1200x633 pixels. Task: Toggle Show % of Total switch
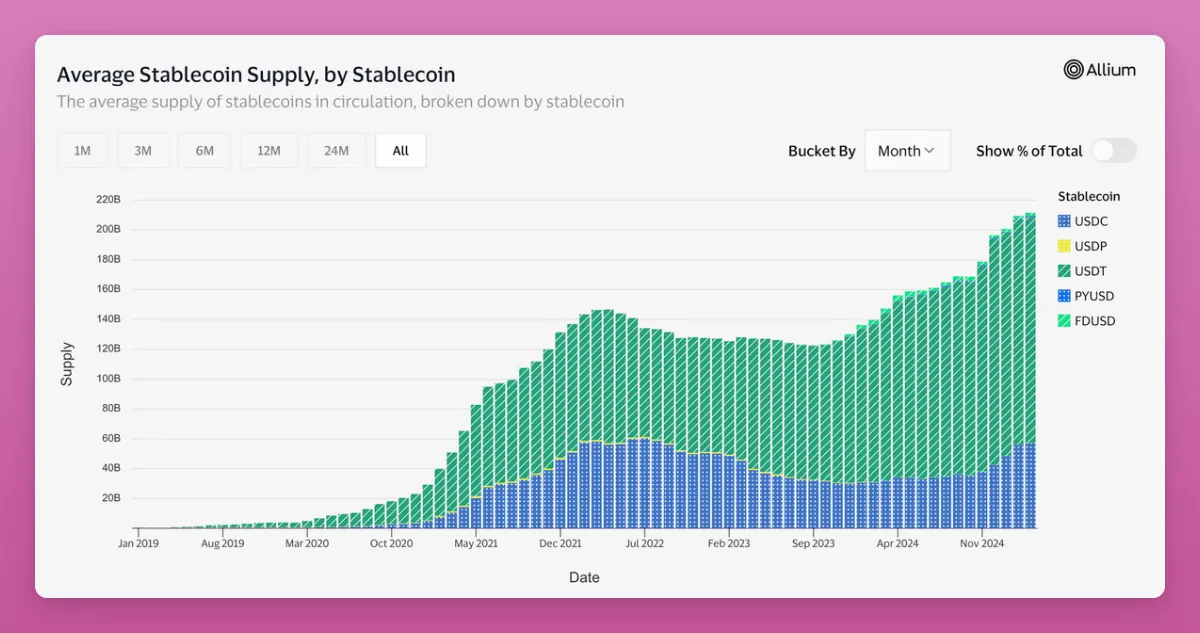(1114, 151)
